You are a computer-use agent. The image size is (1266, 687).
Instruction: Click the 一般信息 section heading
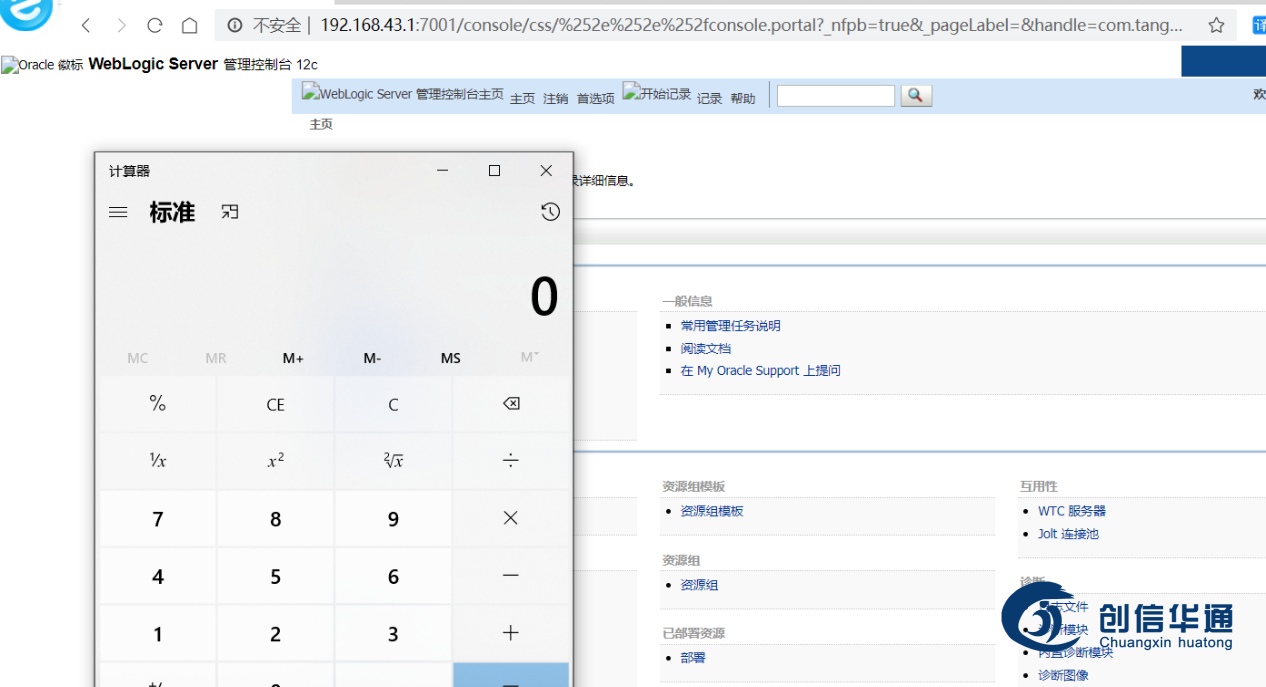pos(687,301)
